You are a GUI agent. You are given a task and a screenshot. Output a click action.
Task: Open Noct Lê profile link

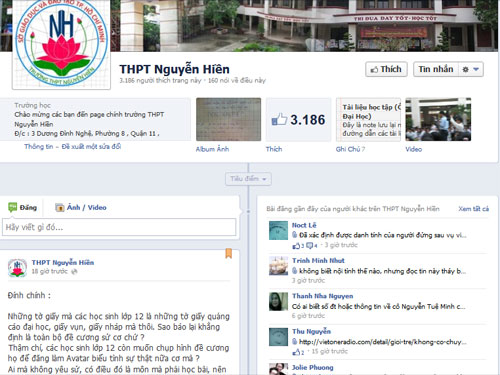coord(304,225)
